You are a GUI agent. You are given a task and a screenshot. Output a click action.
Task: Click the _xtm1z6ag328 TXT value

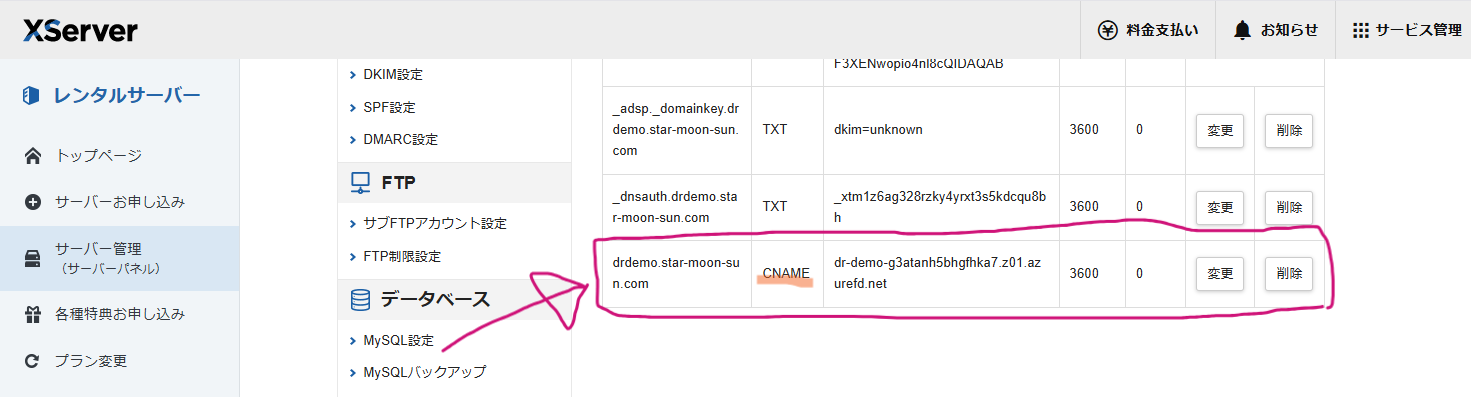tap(940, 207)
